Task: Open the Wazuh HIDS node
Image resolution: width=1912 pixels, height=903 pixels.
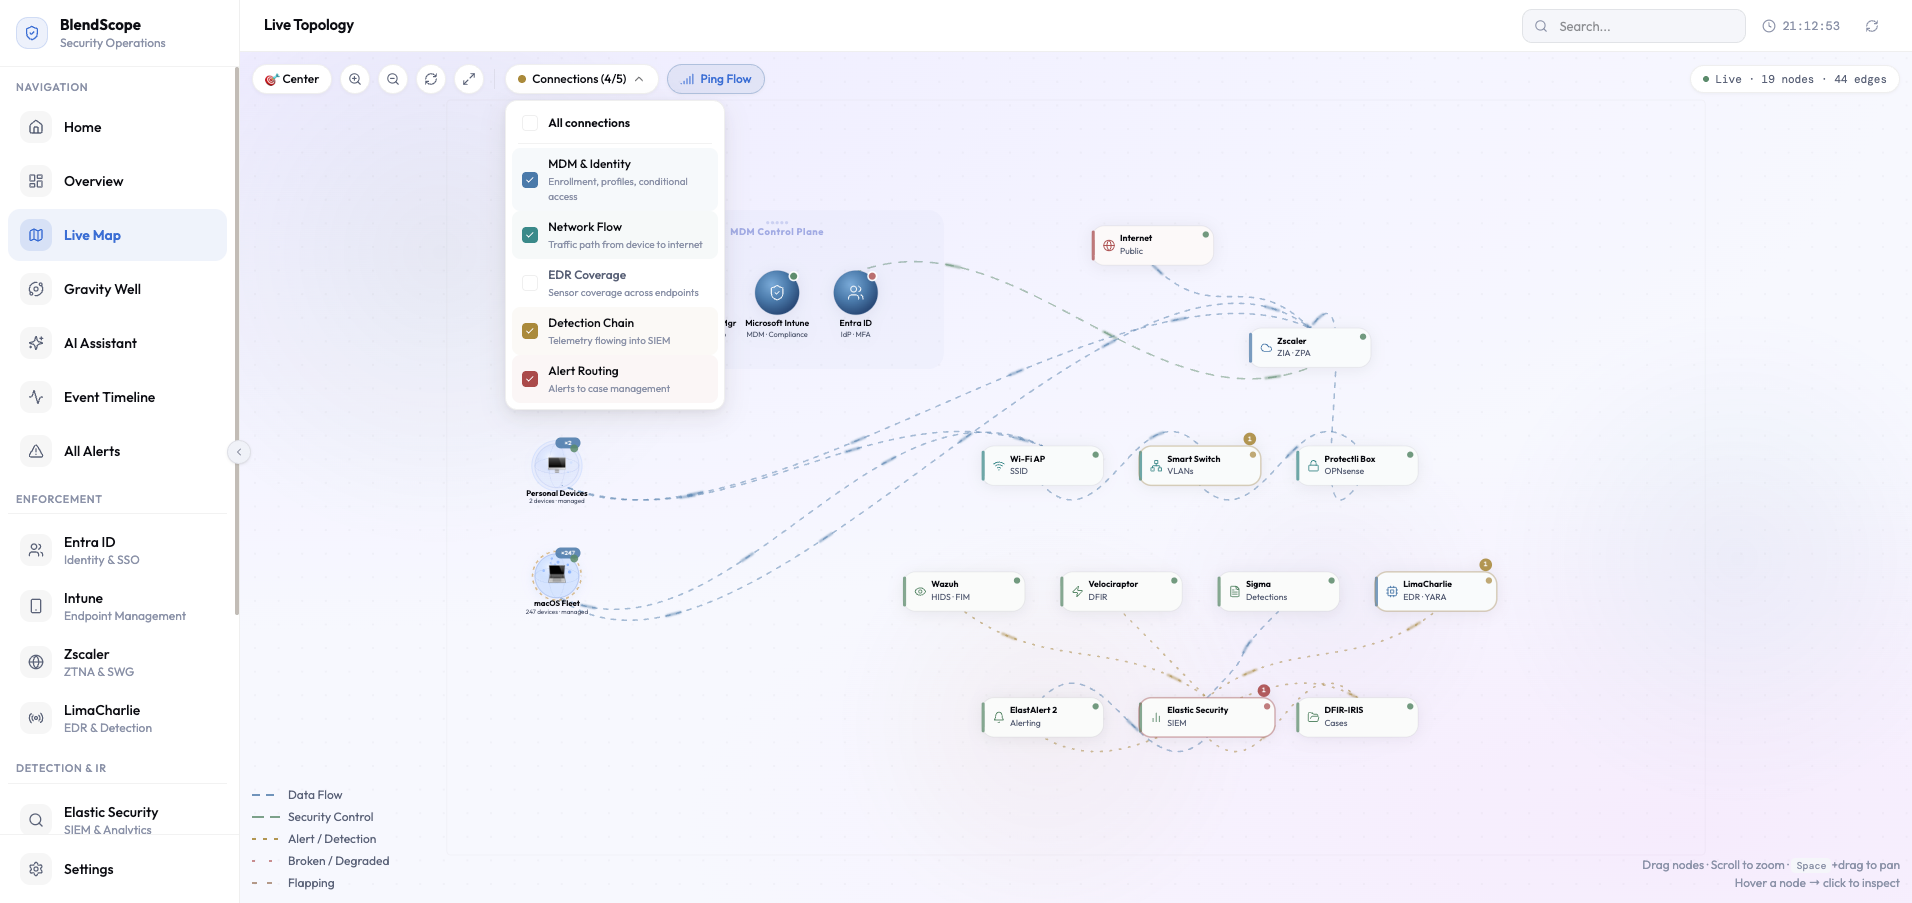Action: [x=964, y=590]
